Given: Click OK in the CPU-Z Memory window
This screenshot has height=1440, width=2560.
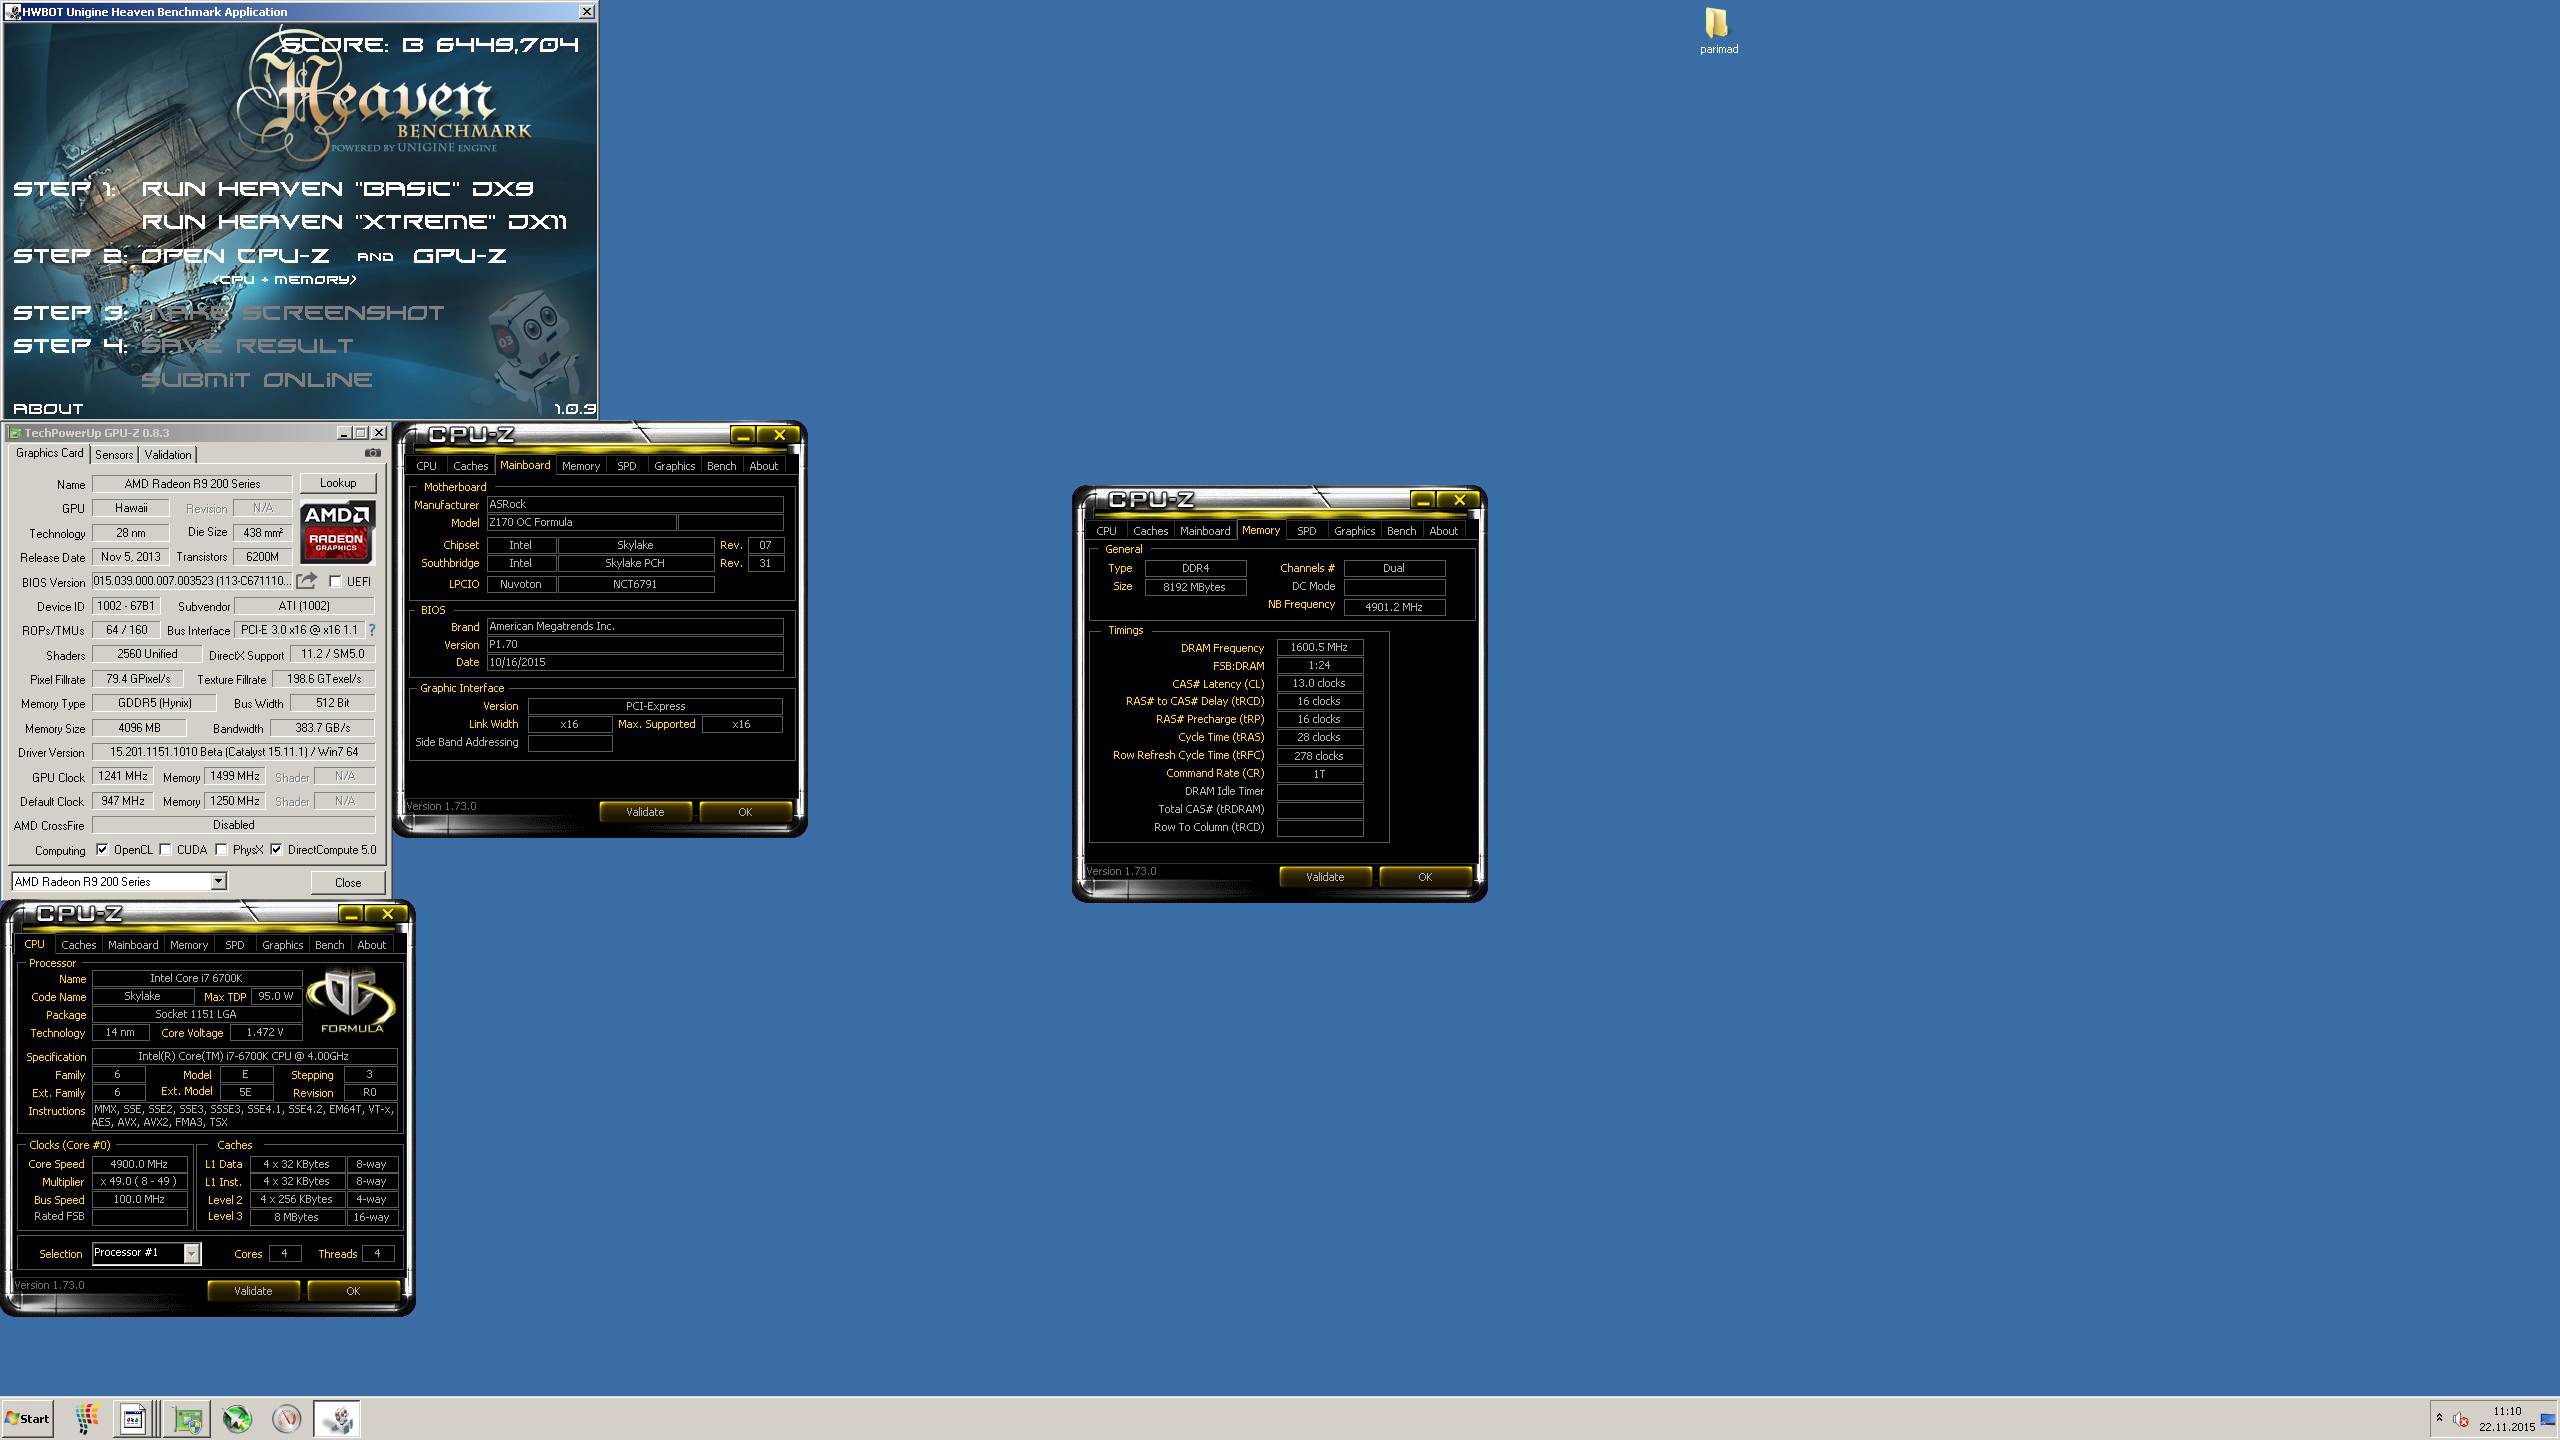Looking at the screenshot, I should coord(1425,877).
